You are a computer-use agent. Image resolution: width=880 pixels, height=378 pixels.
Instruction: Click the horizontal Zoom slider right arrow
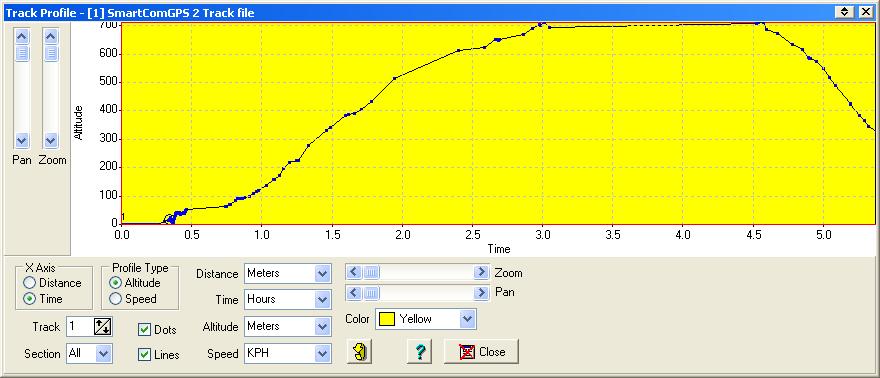click(481, 273)
